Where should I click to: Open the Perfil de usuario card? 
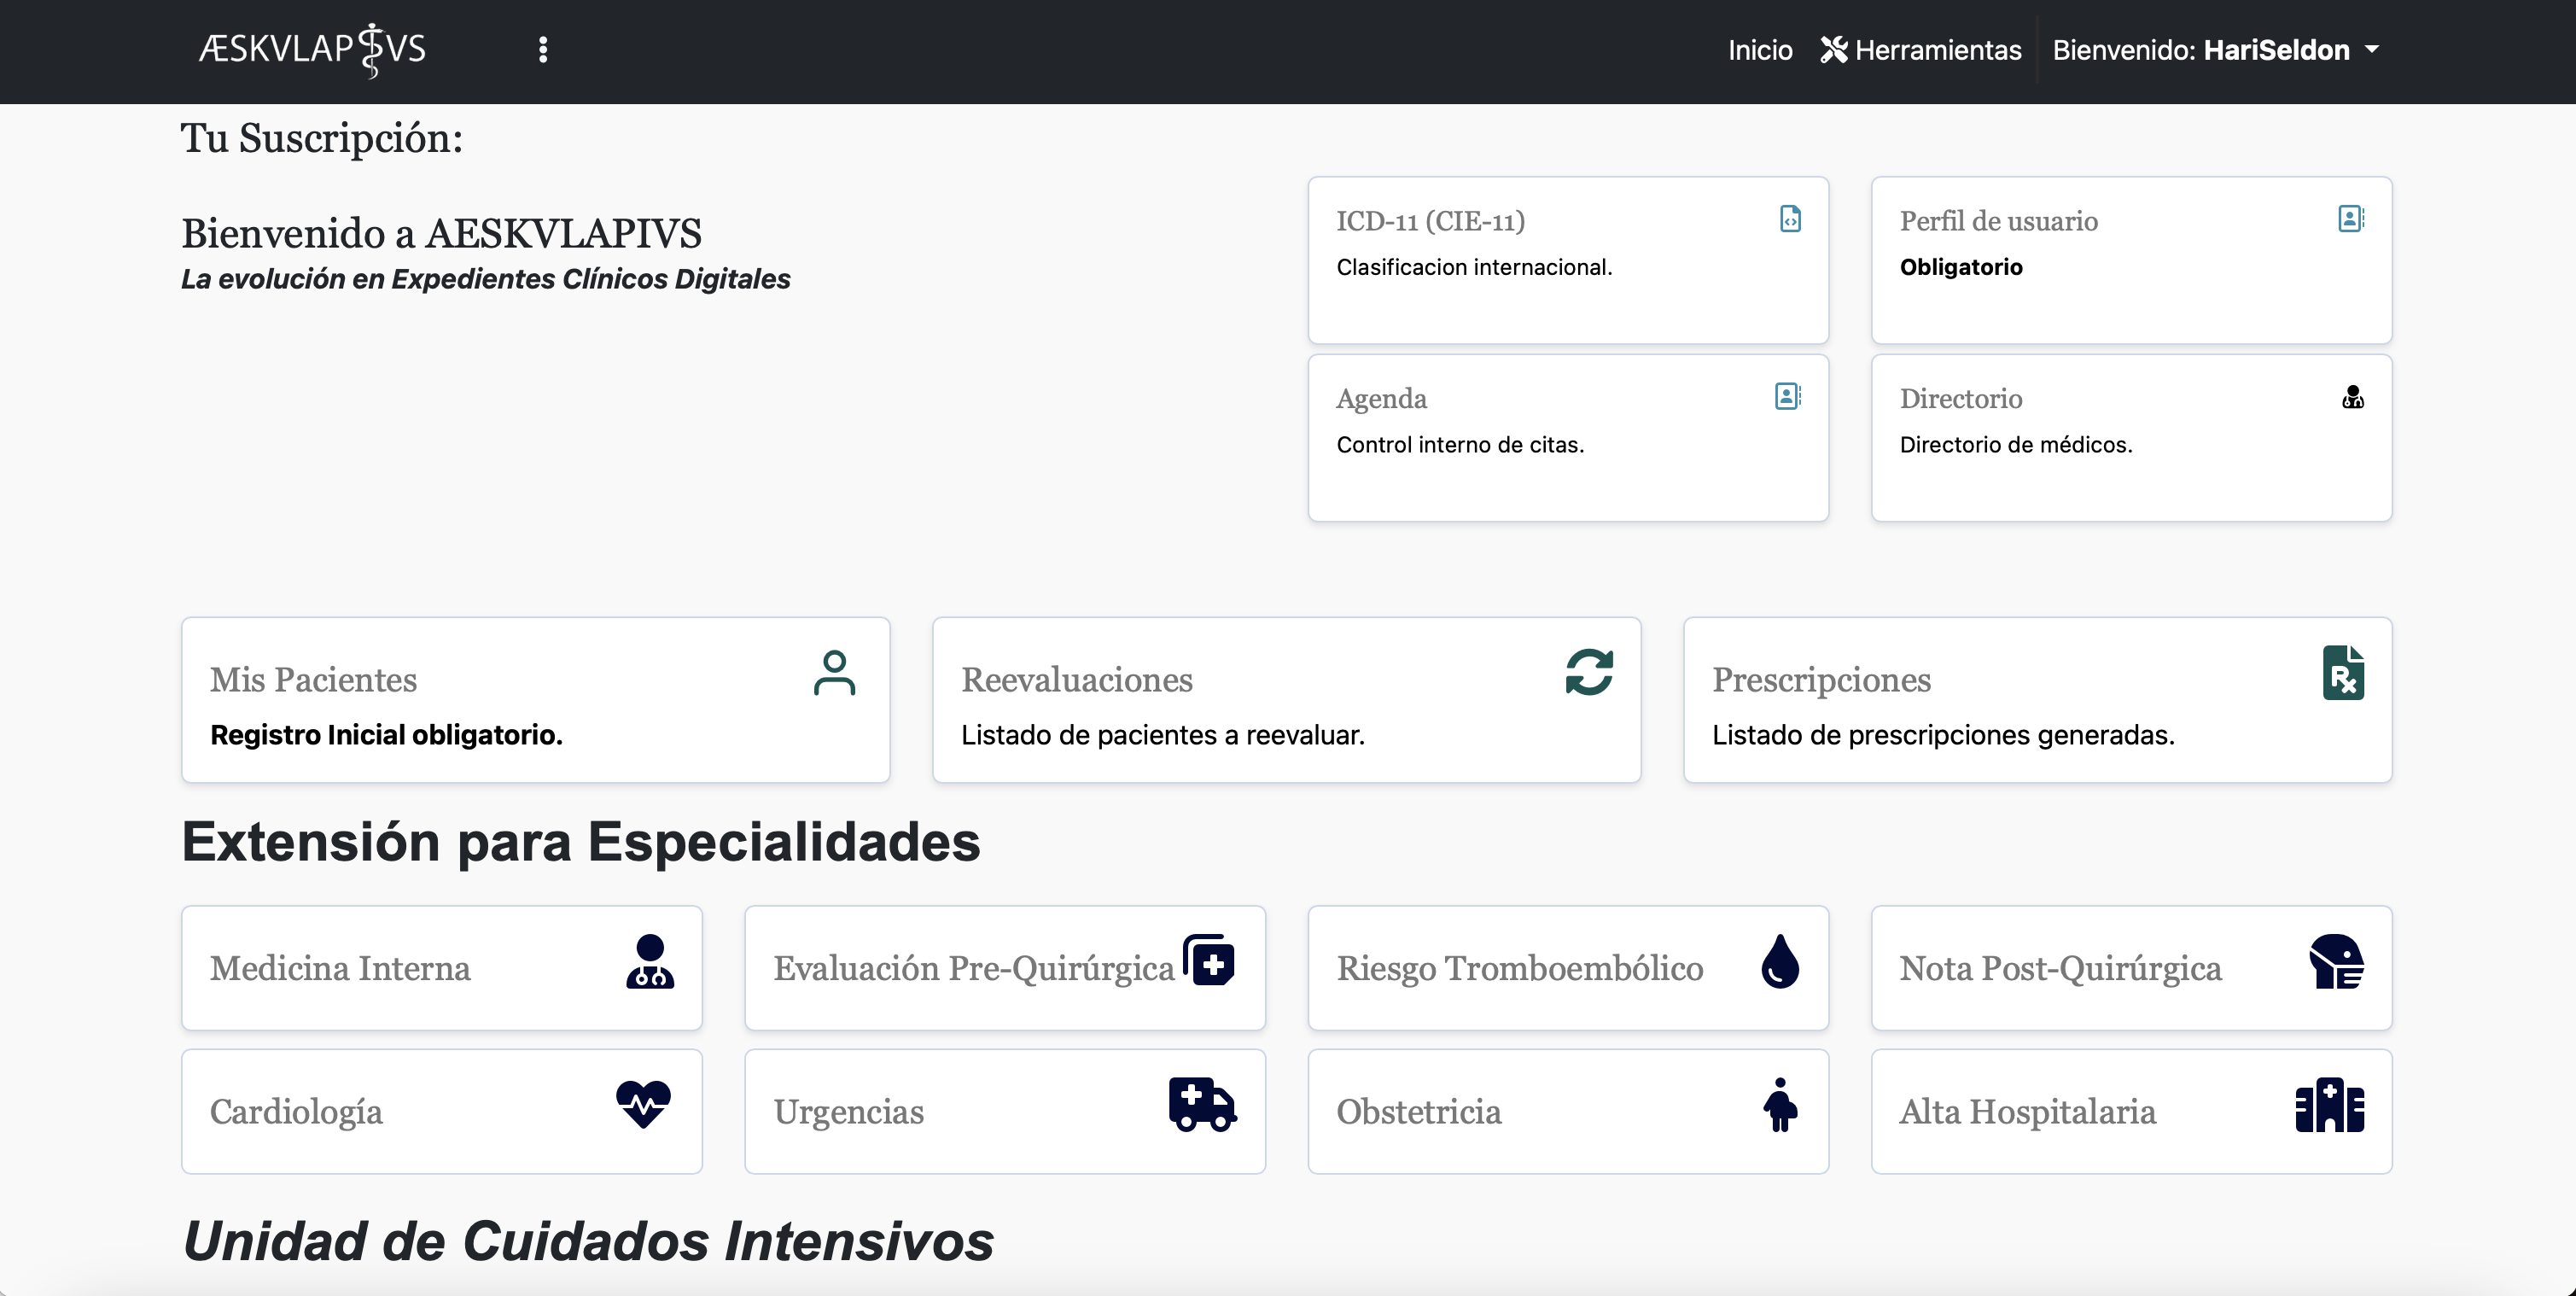(x=2131, y=260)
